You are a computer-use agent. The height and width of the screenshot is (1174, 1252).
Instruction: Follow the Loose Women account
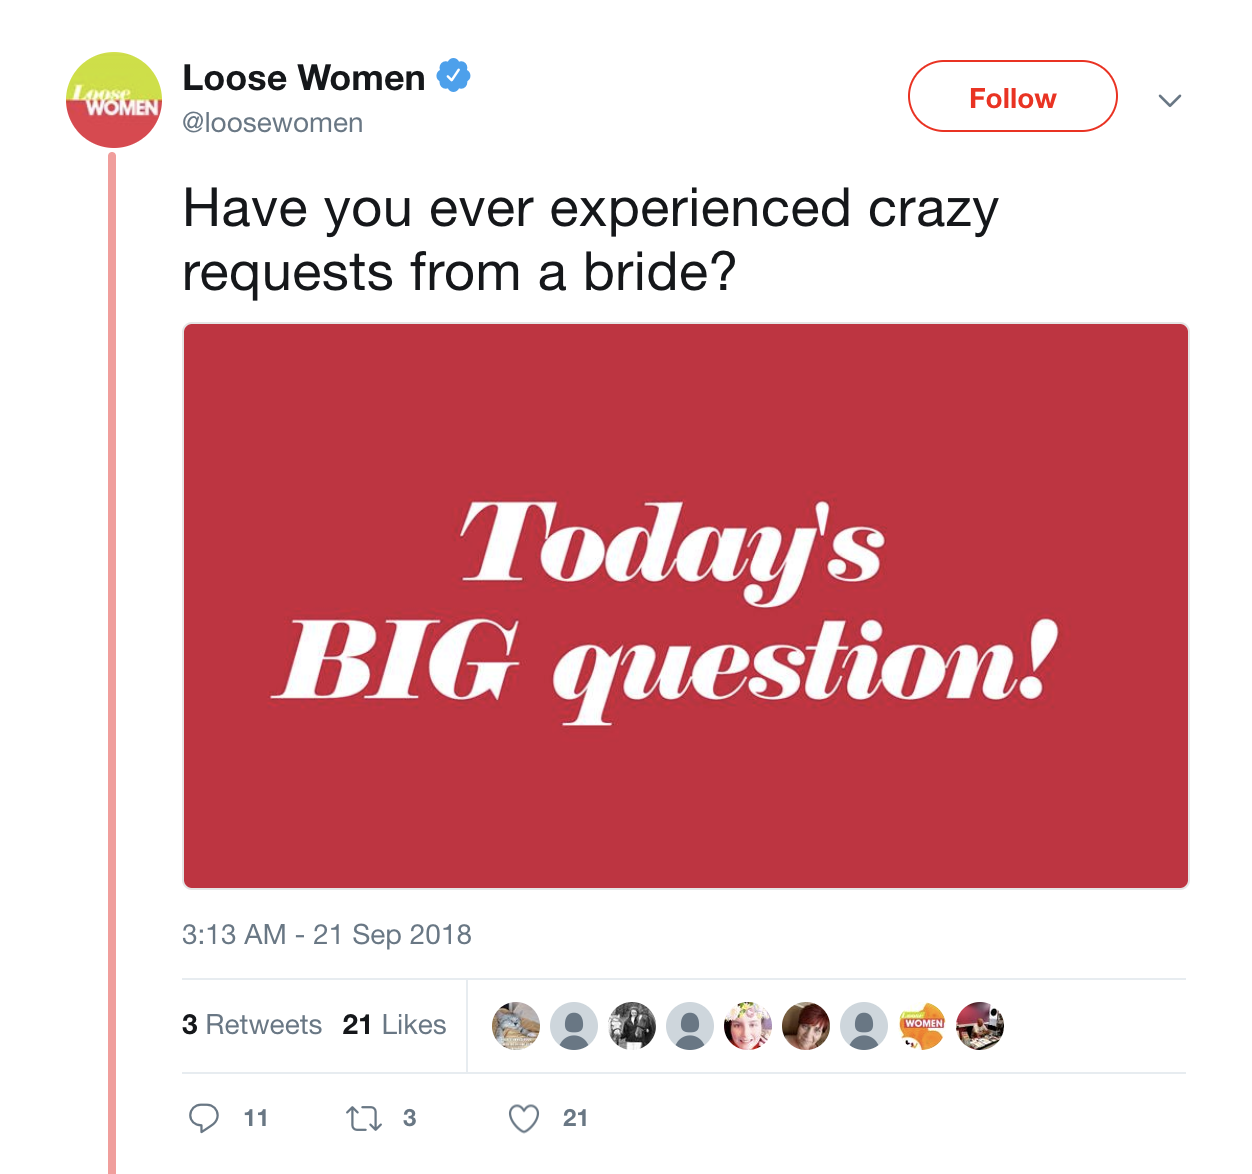1012,96
